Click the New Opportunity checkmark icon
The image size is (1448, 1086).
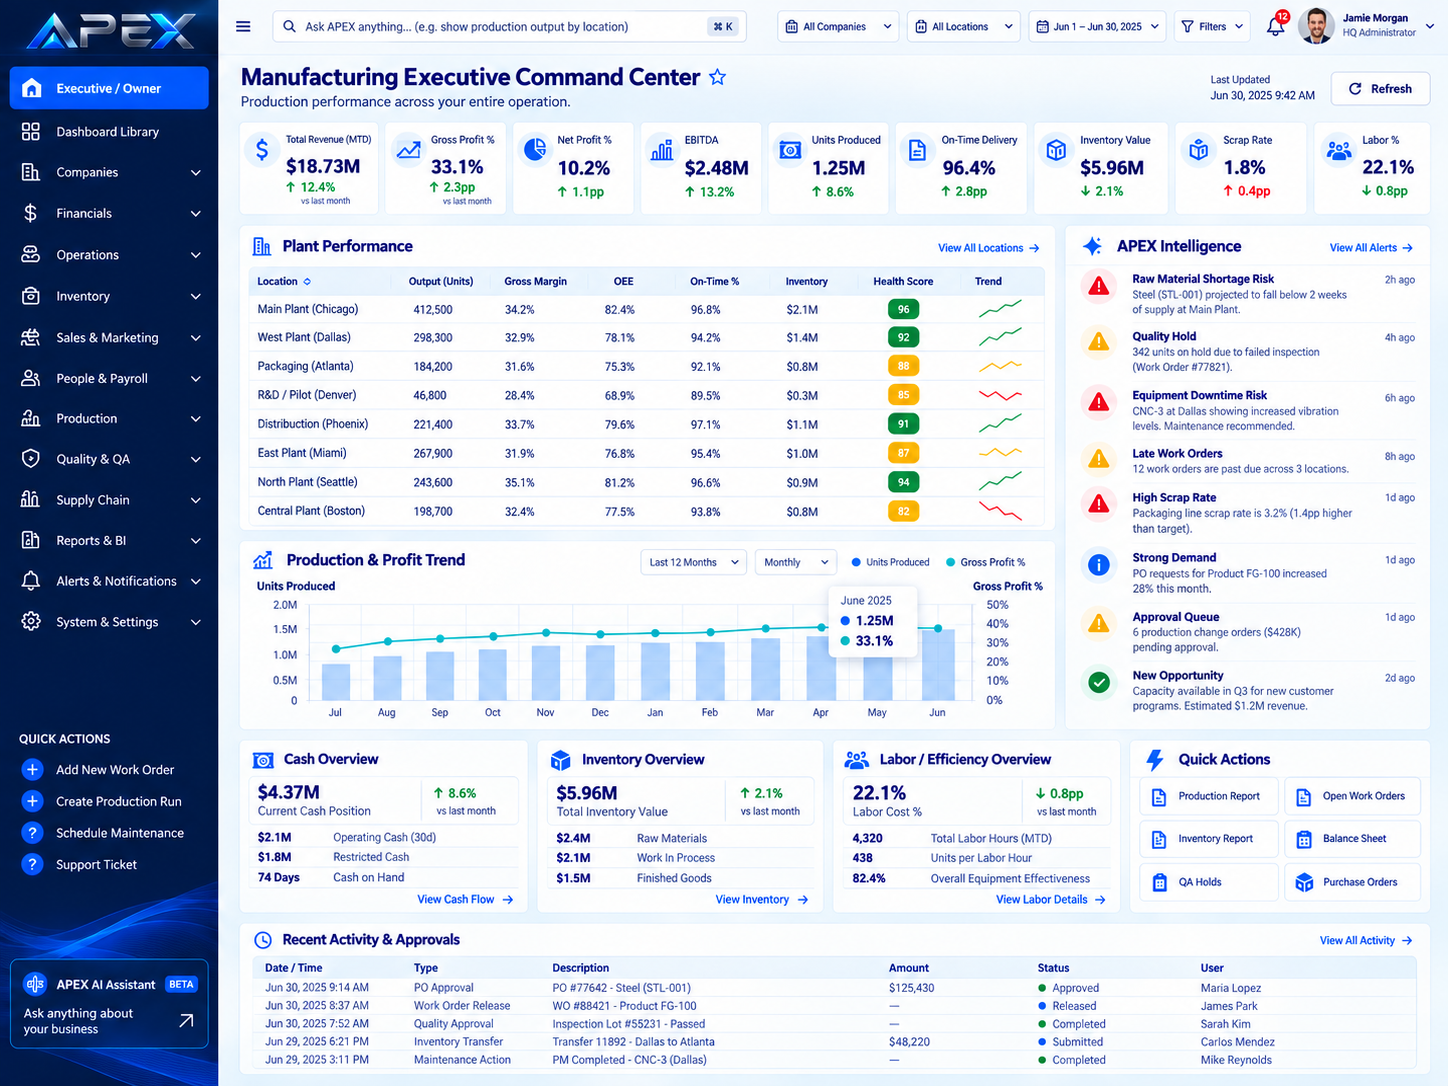click(1098, 683)
